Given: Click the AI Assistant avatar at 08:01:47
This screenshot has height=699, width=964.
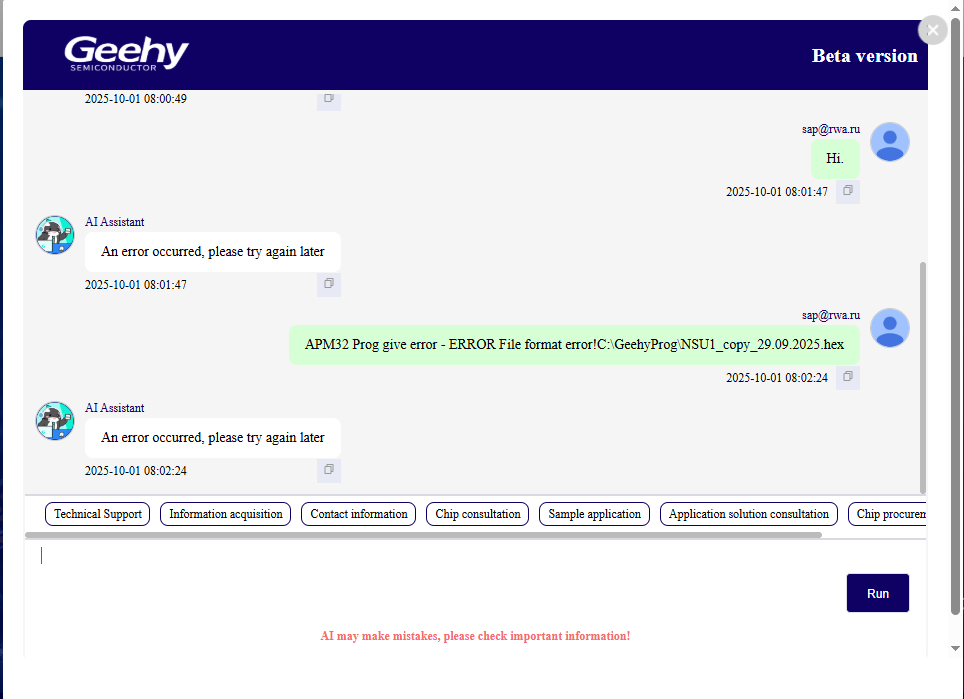Looking at the screenshot, I should point(55,235).
